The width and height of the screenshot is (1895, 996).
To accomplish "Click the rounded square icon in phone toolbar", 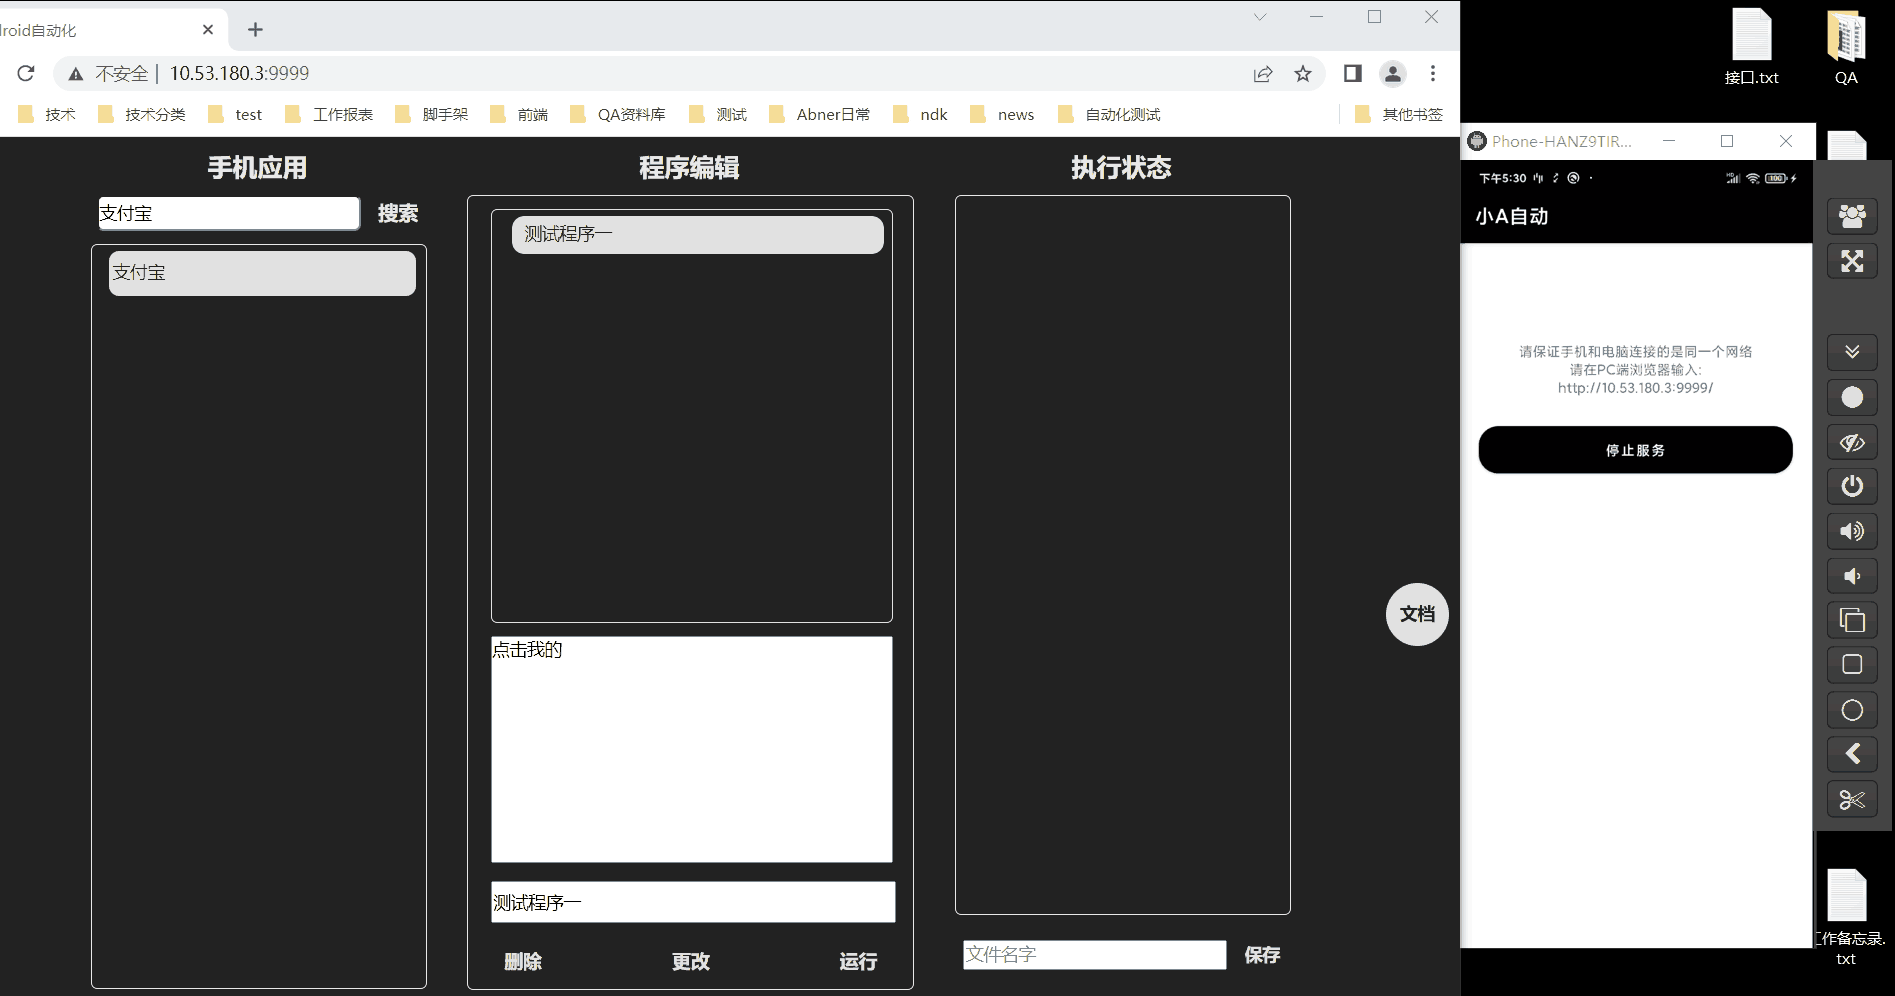I will click(1852, 665).
